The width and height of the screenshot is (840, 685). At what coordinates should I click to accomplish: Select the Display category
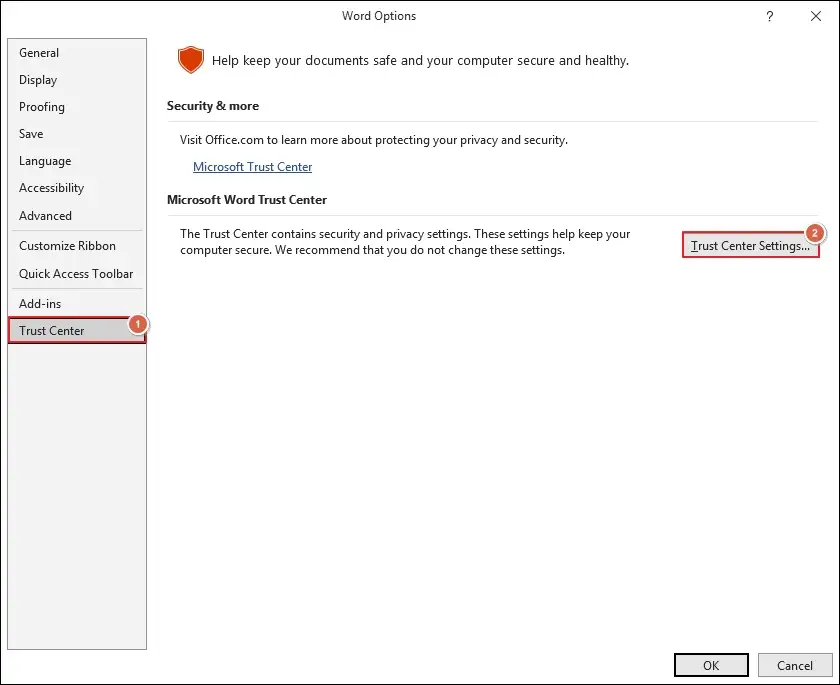click(77, 80)
